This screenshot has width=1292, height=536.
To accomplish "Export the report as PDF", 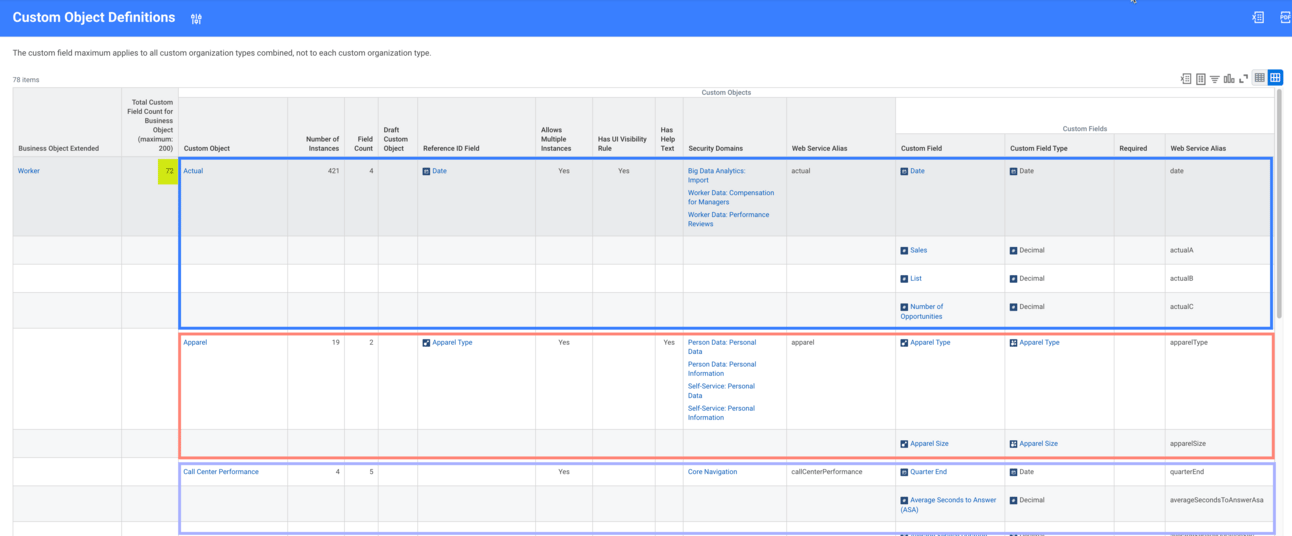I will [x=1284, y=17].
